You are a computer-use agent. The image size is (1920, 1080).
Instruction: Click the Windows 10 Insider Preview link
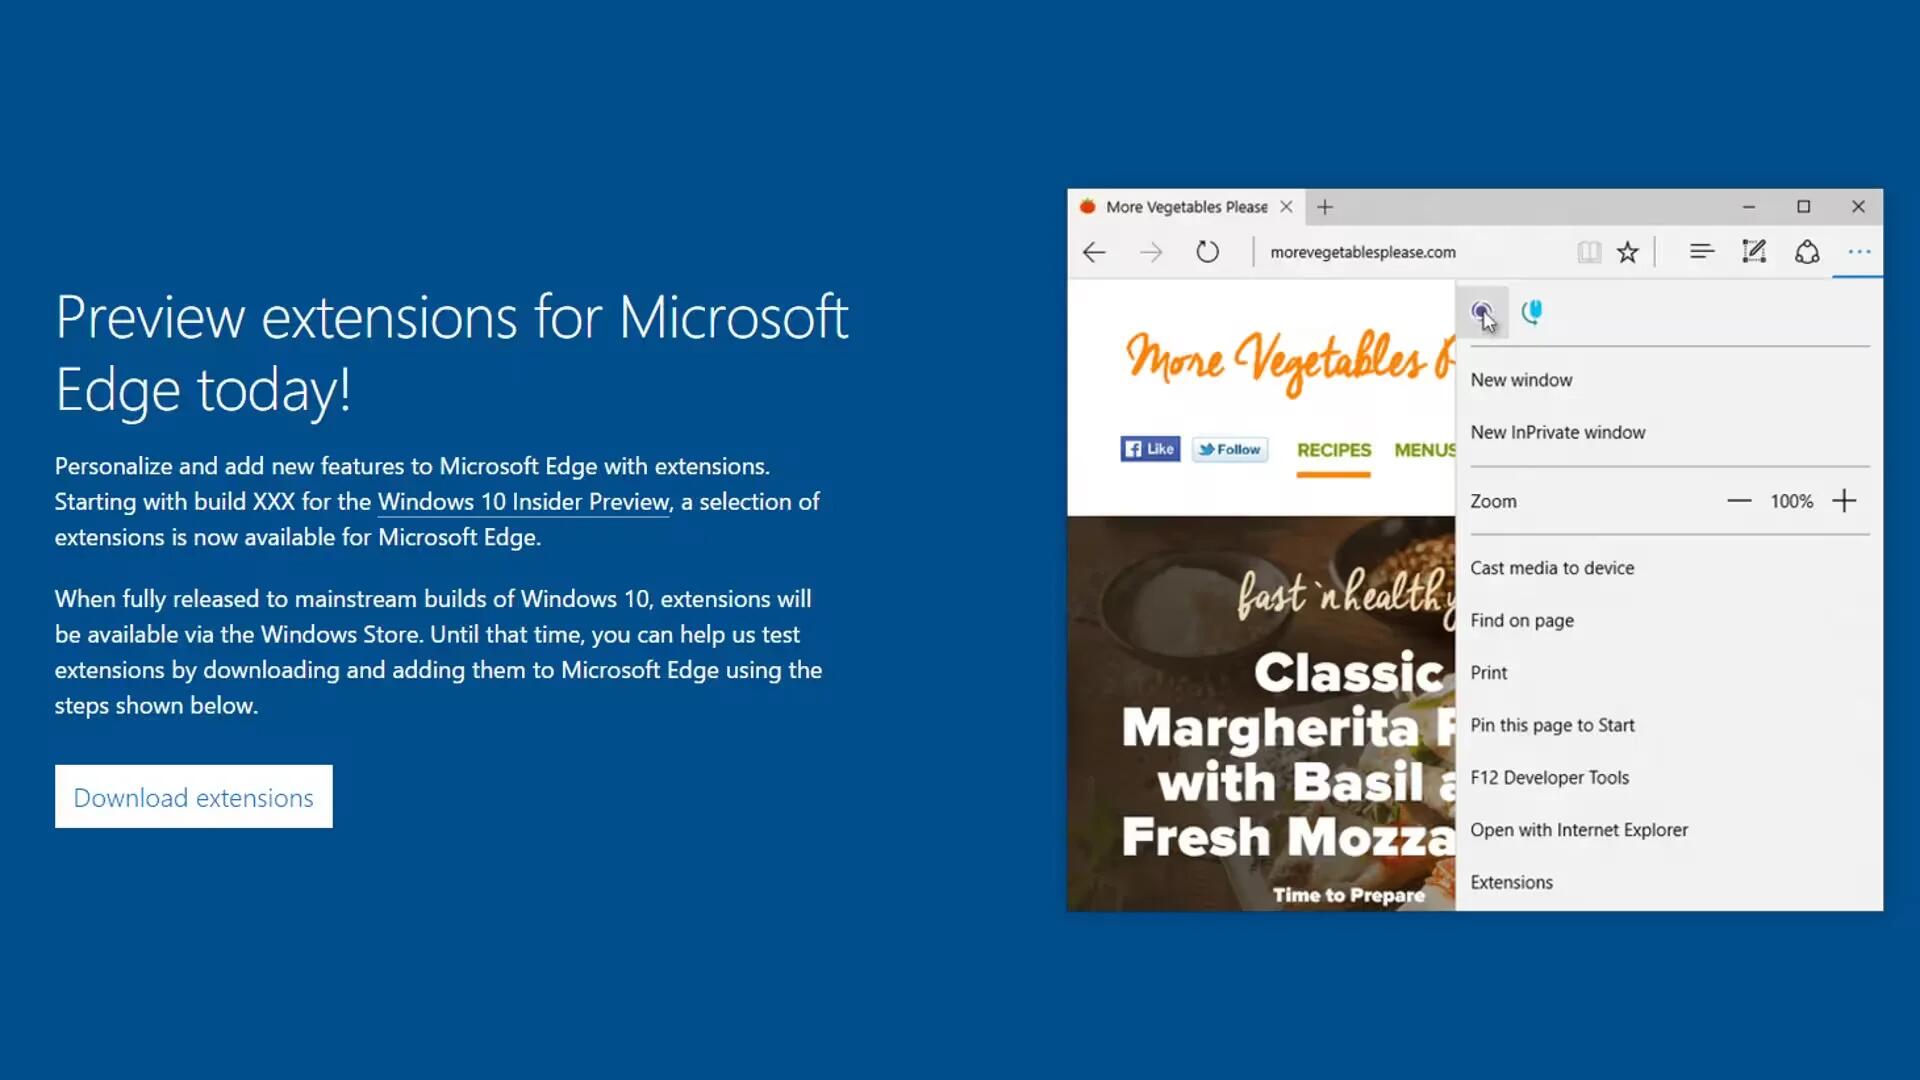pyautogui.click(x=521, y=502)
